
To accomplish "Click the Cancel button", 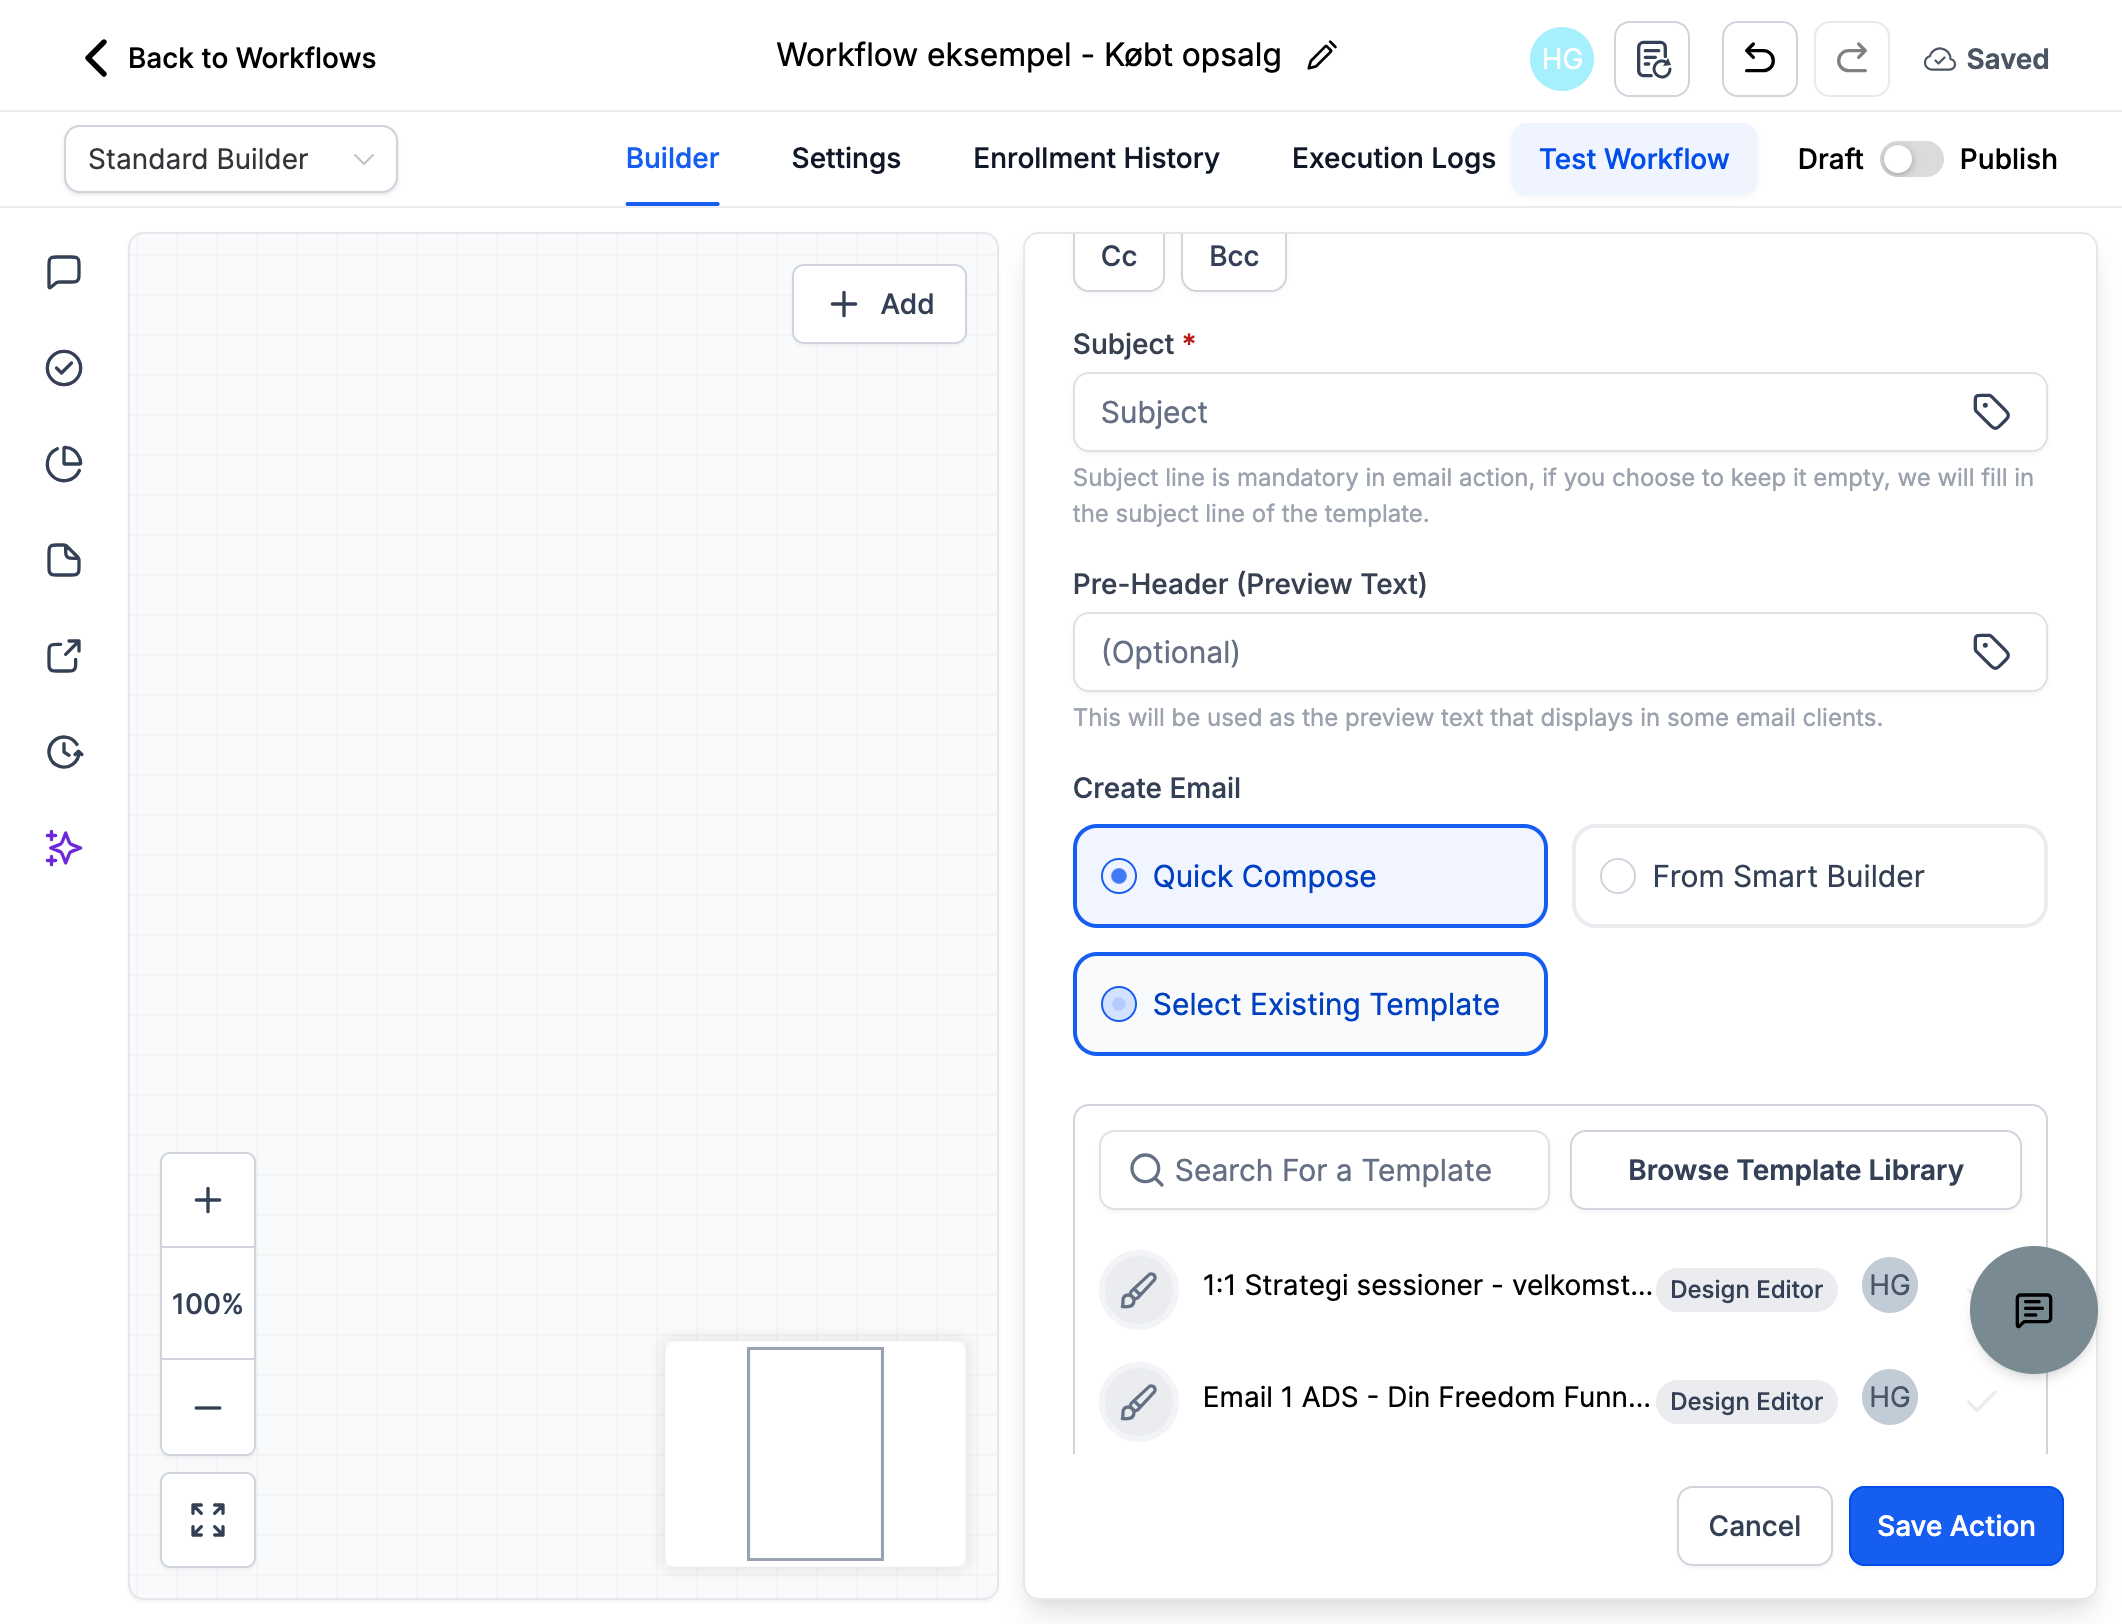I will (x=1754, y=1526).
